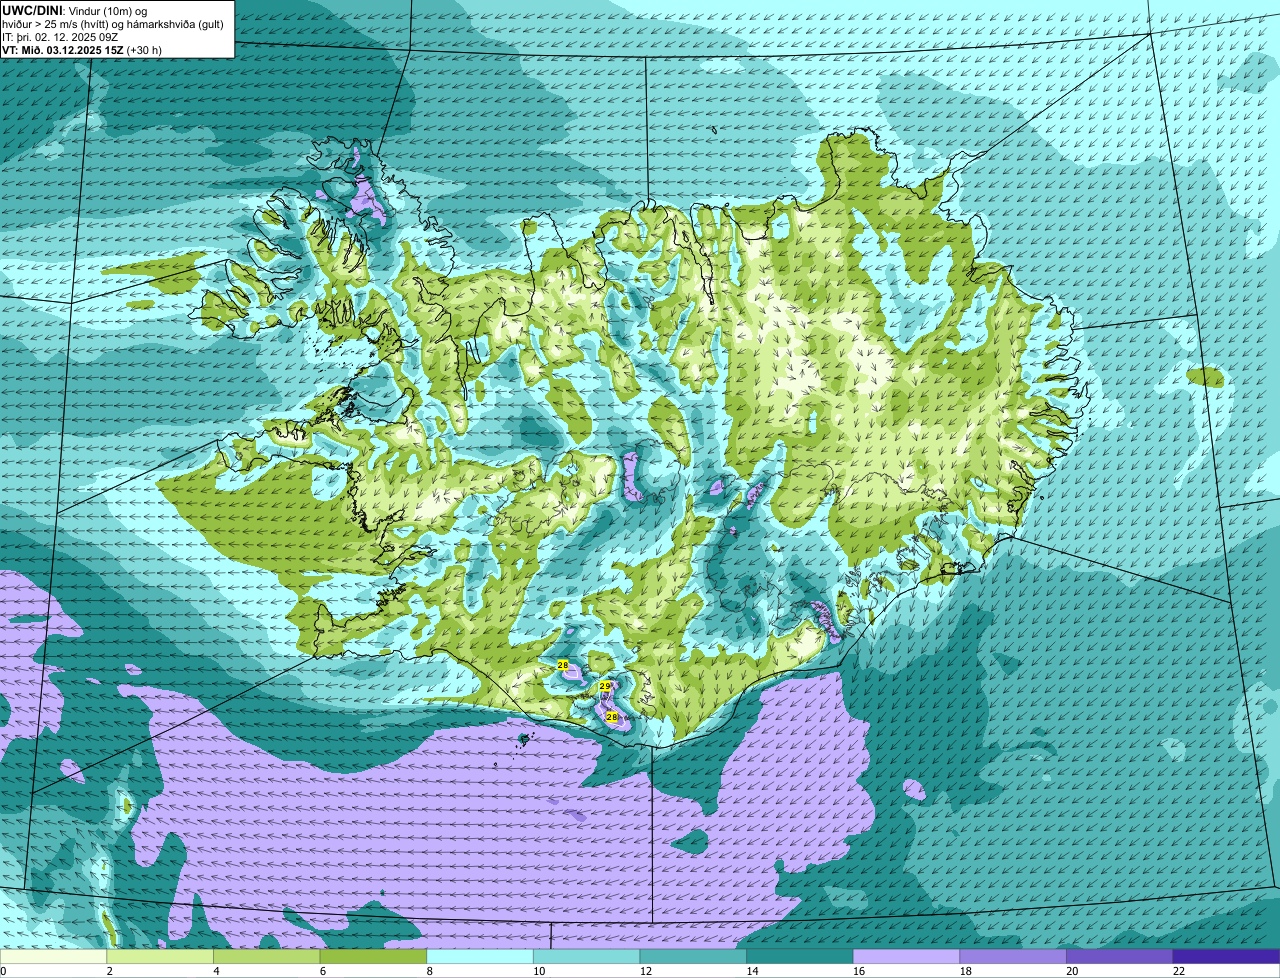Screen dimensions: 1280x978
Task: Click the 2–4 m/s light green legend swatch
Action: [x=160, y=957]
